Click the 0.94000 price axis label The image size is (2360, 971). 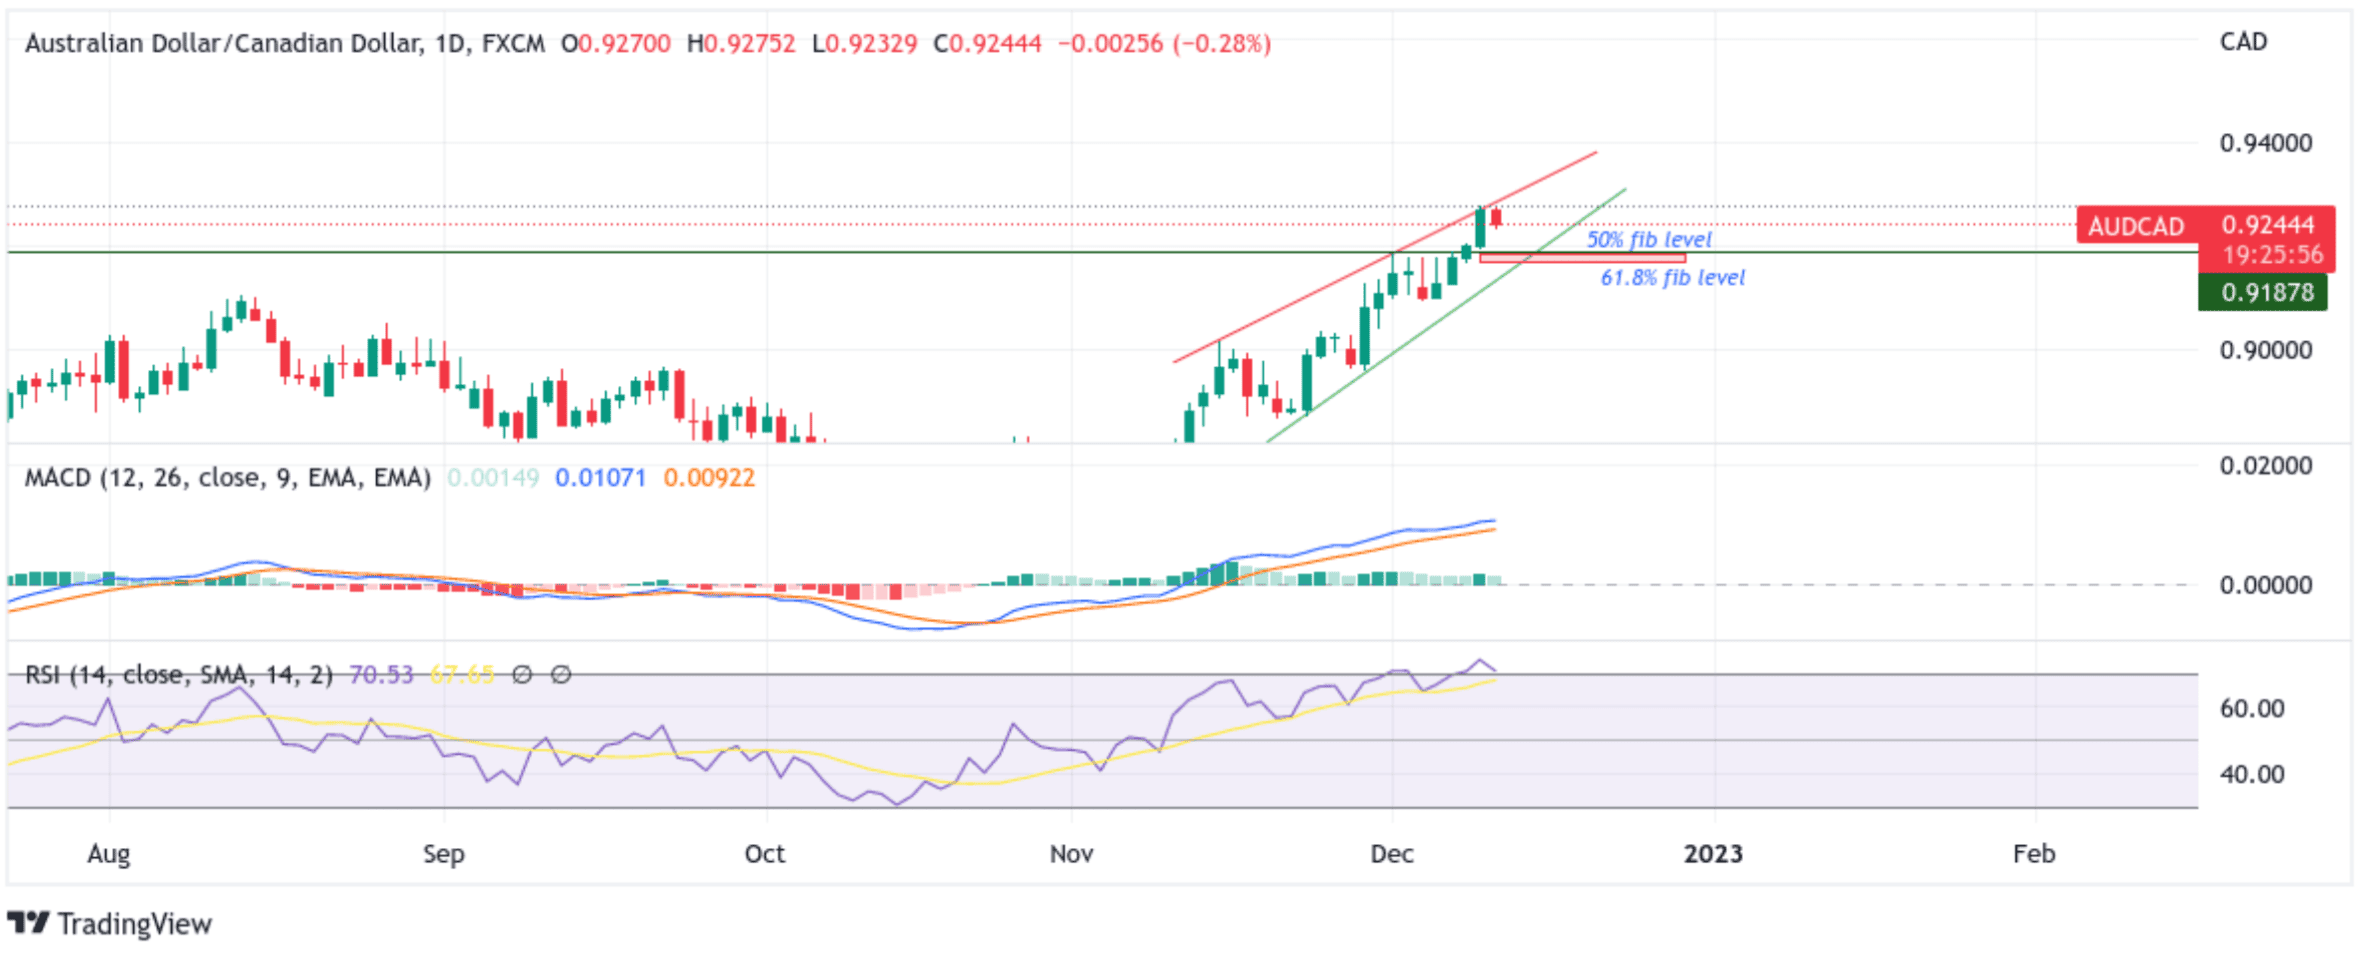point(2266,143)
